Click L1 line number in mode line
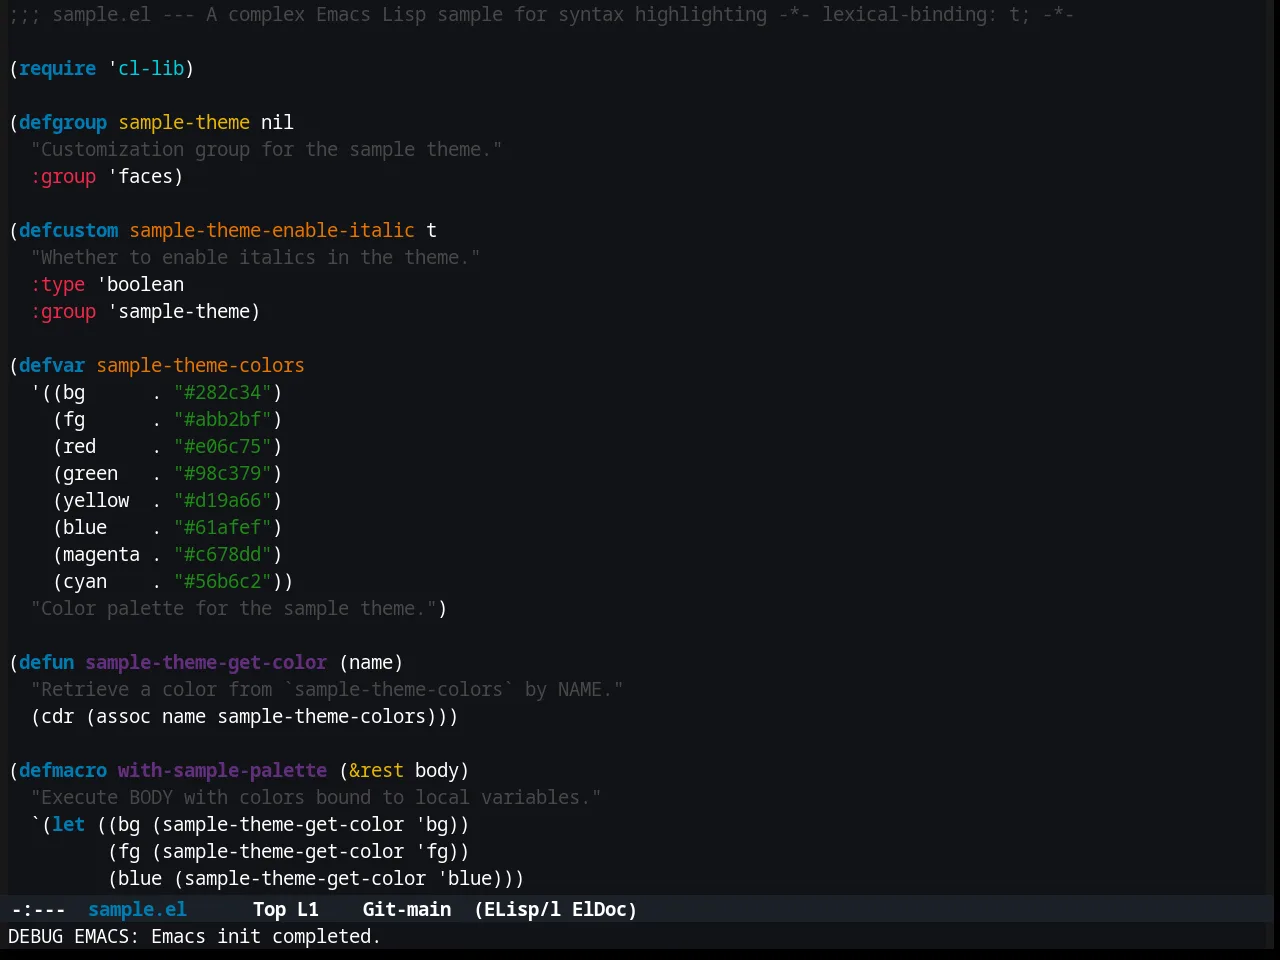 coord(308,909)
